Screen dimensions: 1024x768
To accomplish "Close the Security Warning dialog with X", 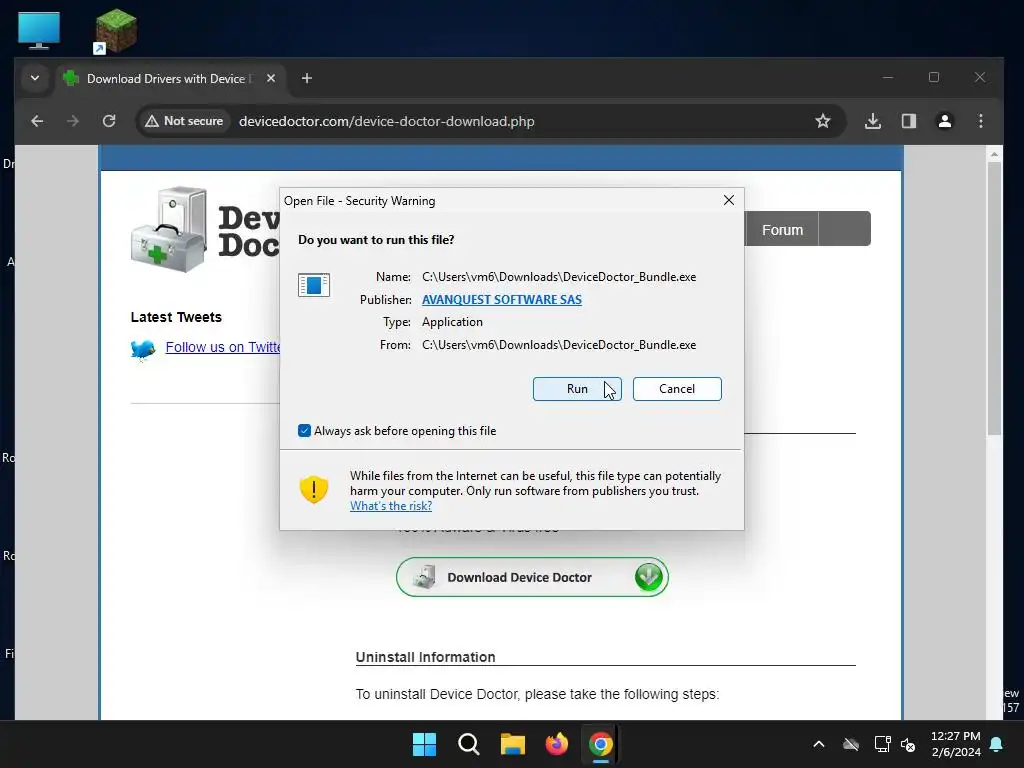I will click(x=729, y=200).
